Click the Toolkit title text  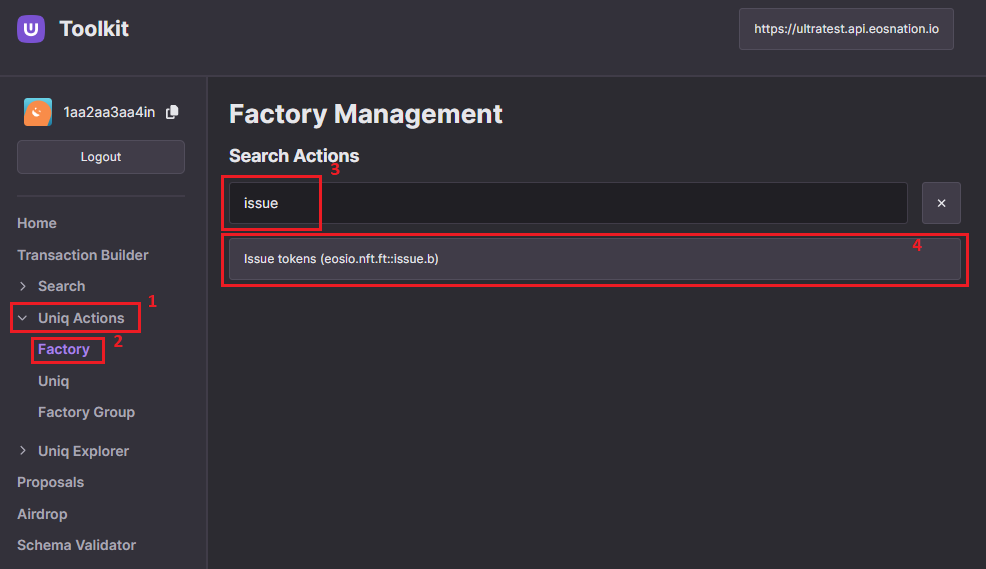click(x=94, y=29)
